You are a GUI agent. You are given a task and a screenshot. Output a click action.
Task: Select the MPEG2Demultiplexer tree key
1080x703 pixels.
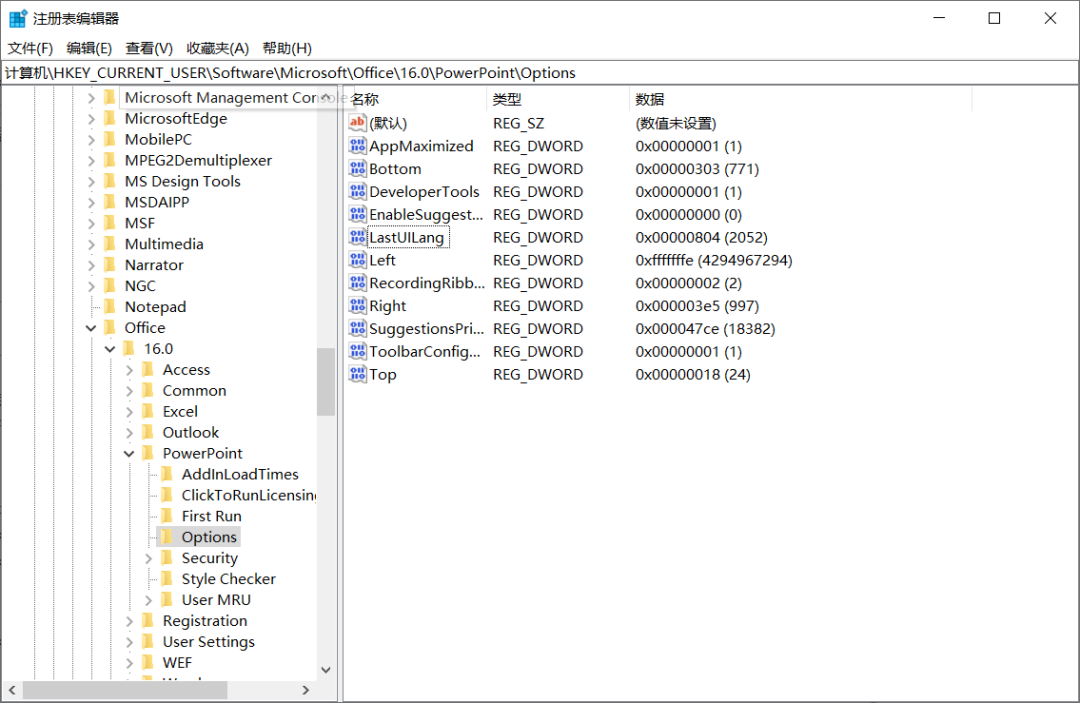[198, 160]
